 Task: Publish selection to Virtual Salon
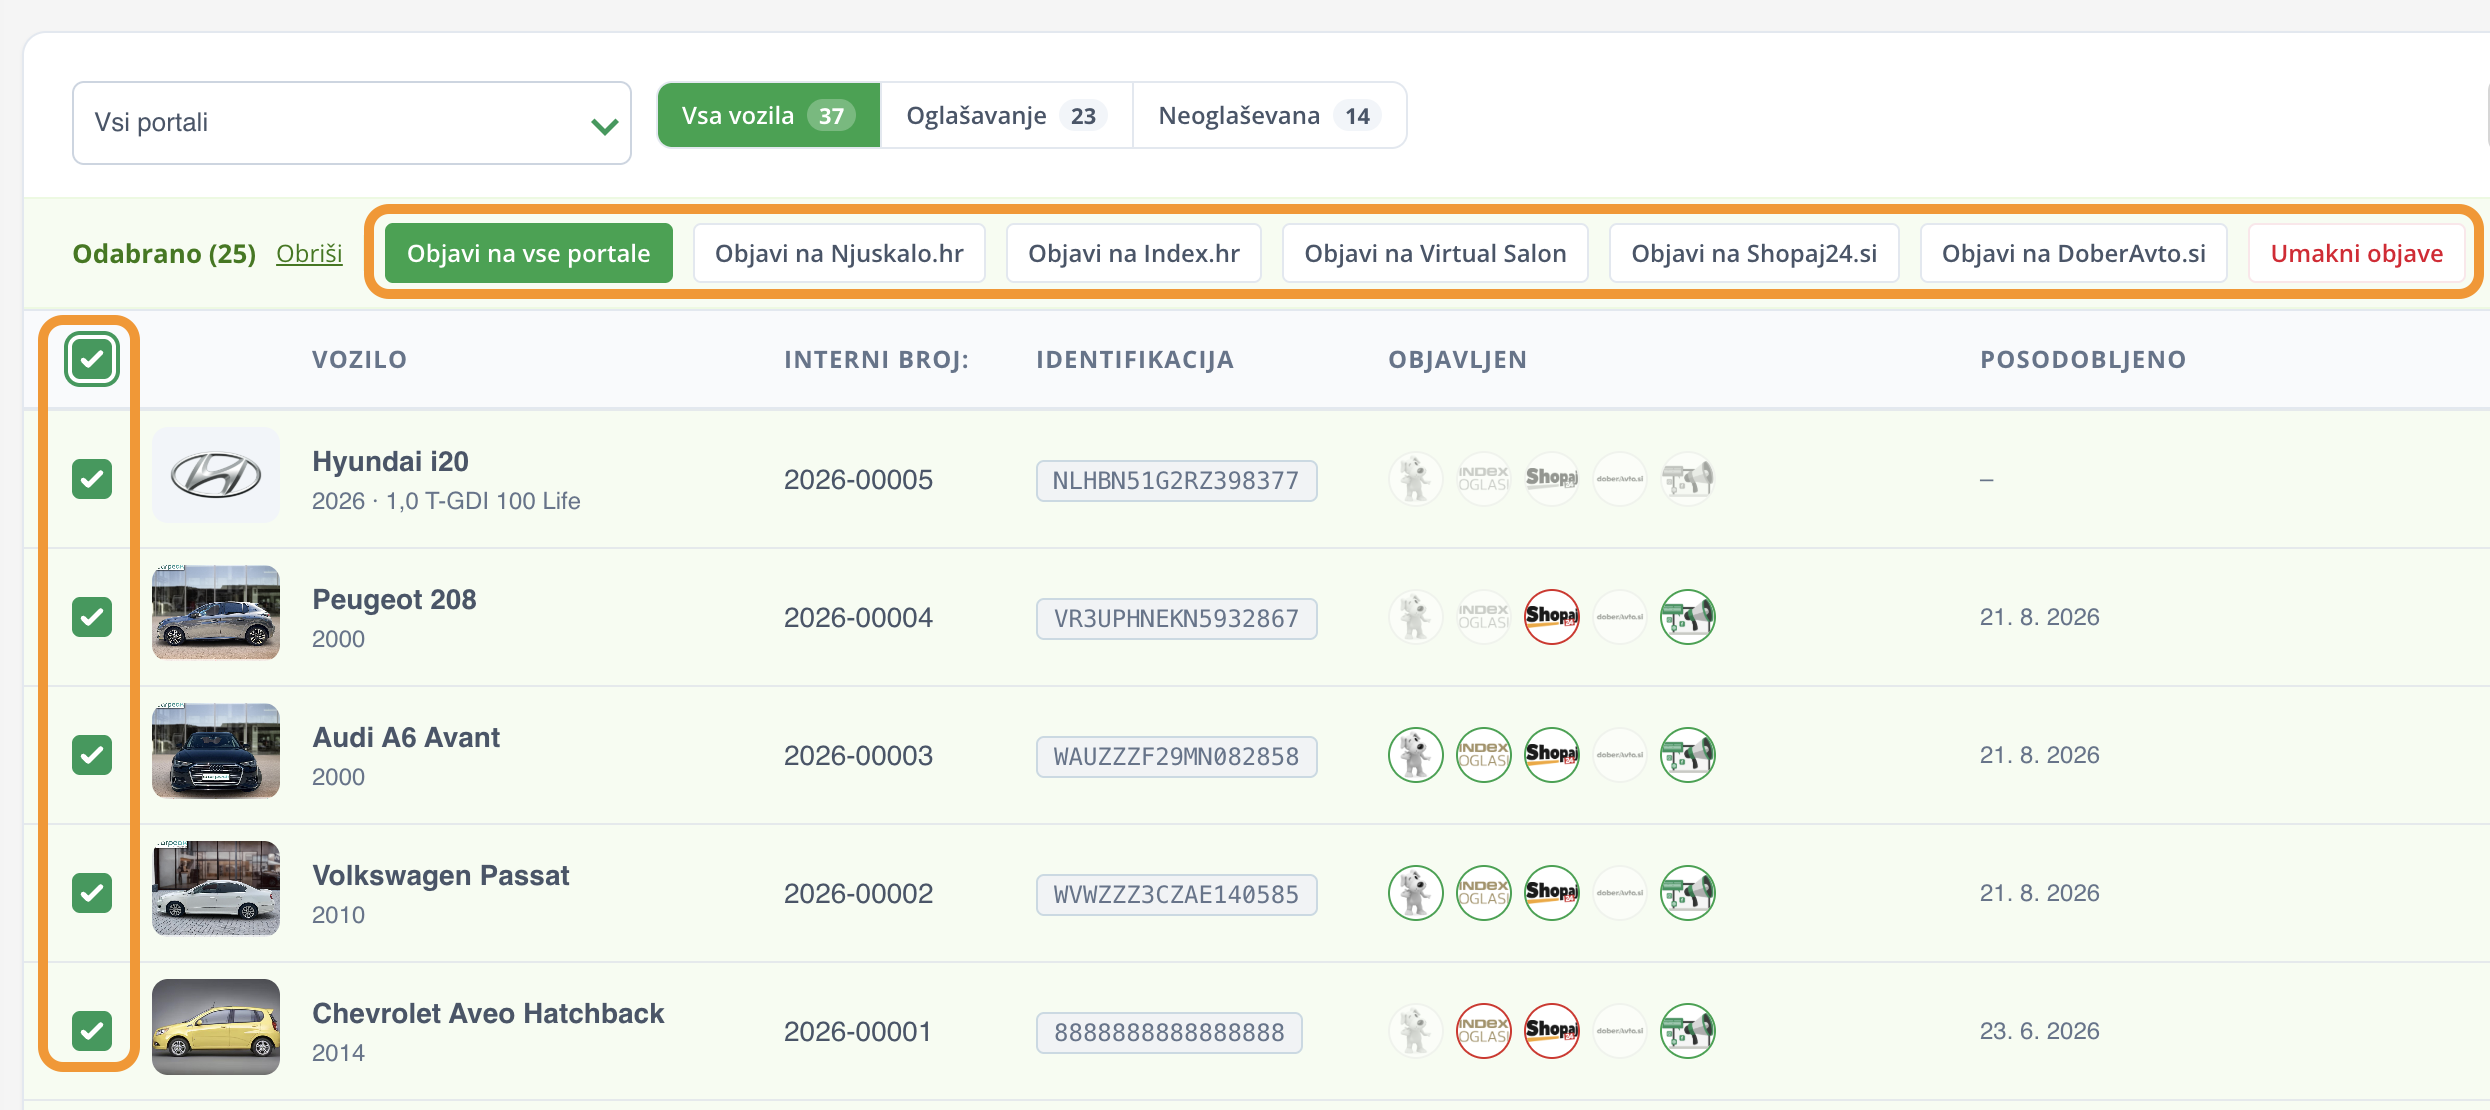point(1435,254)
